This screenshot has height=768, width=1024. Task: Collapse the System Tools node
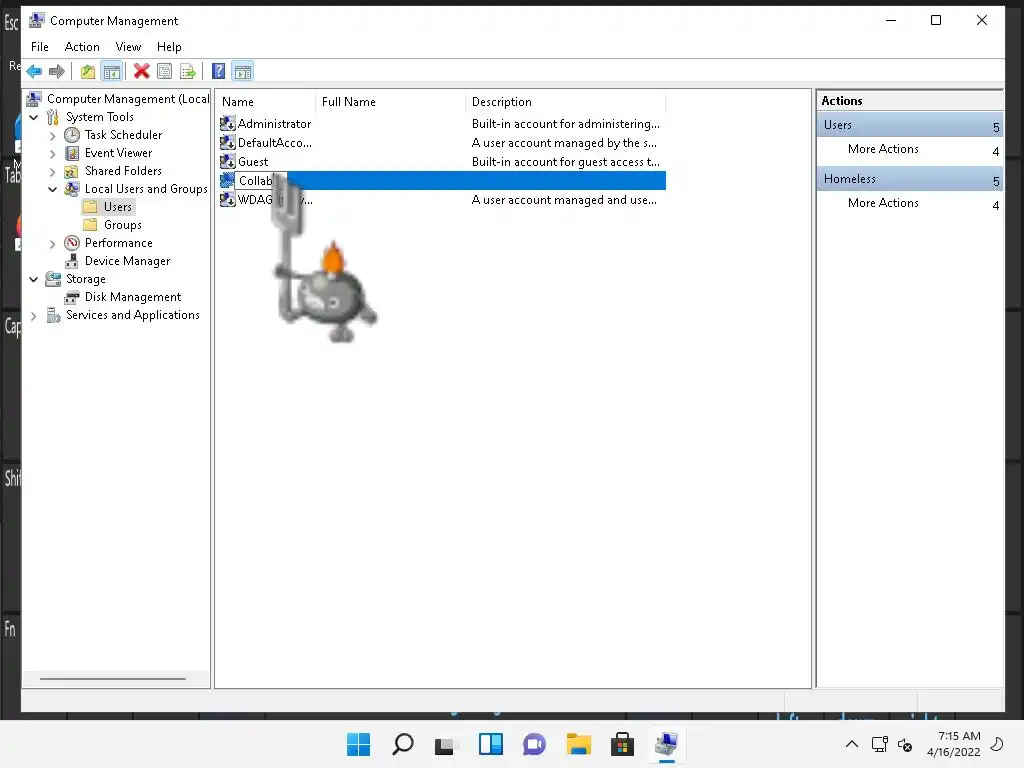34,118
